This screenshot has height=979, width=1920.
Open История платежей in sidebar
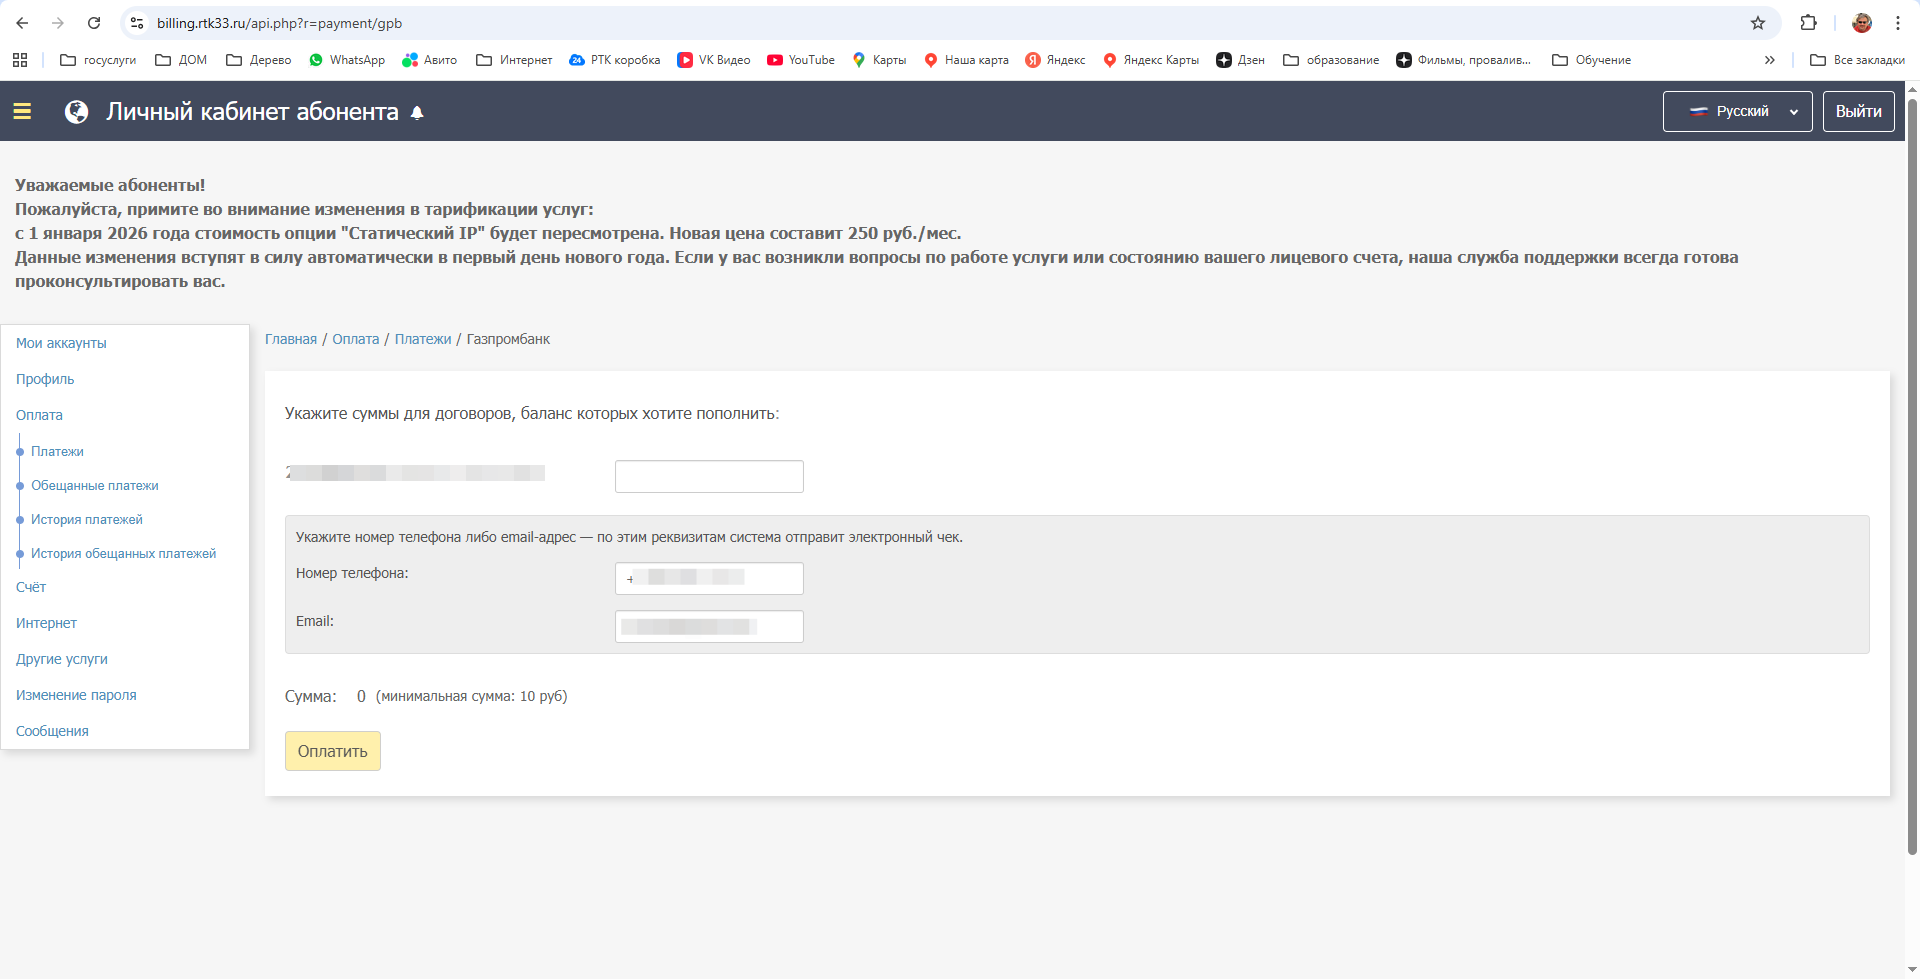[x=87, y=520]
